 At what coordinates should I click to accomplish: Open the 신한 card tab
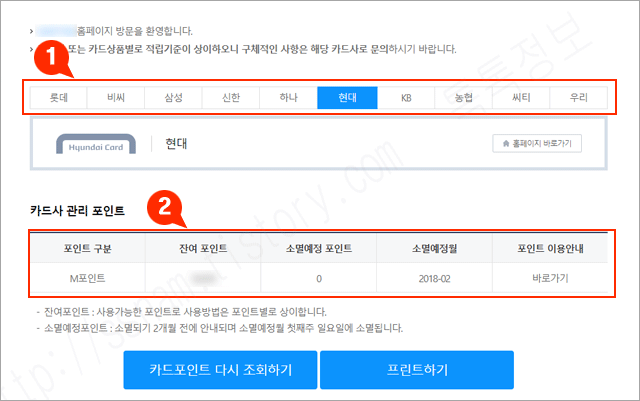231,98
